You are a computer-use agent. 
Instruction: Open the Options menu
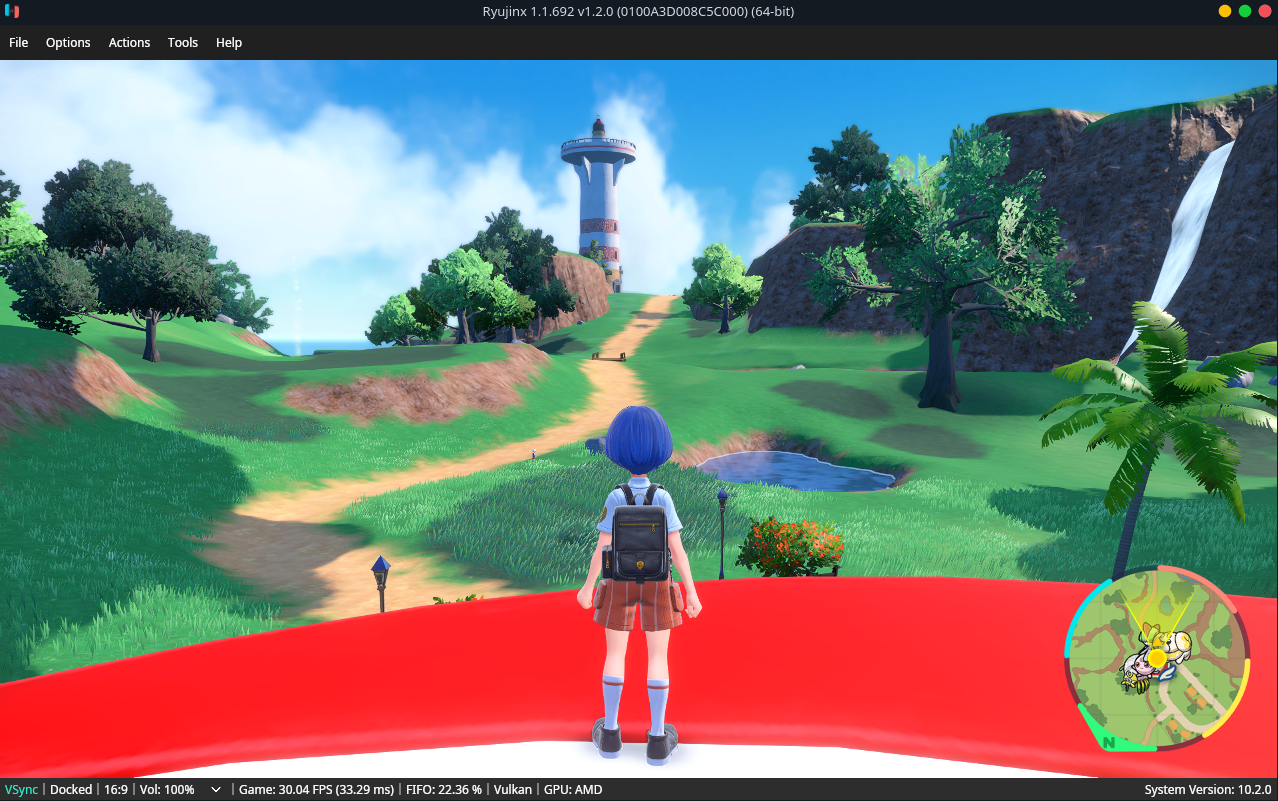coord(68,43)
